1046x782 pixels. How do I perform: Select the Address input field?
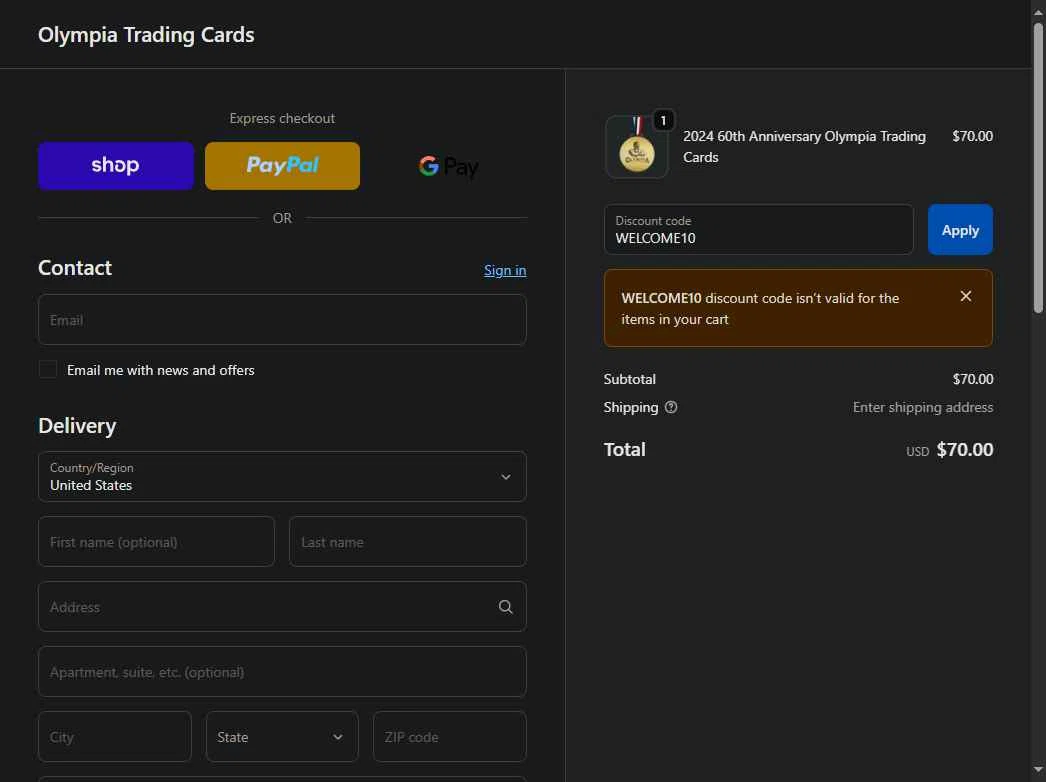click(282, 607)
